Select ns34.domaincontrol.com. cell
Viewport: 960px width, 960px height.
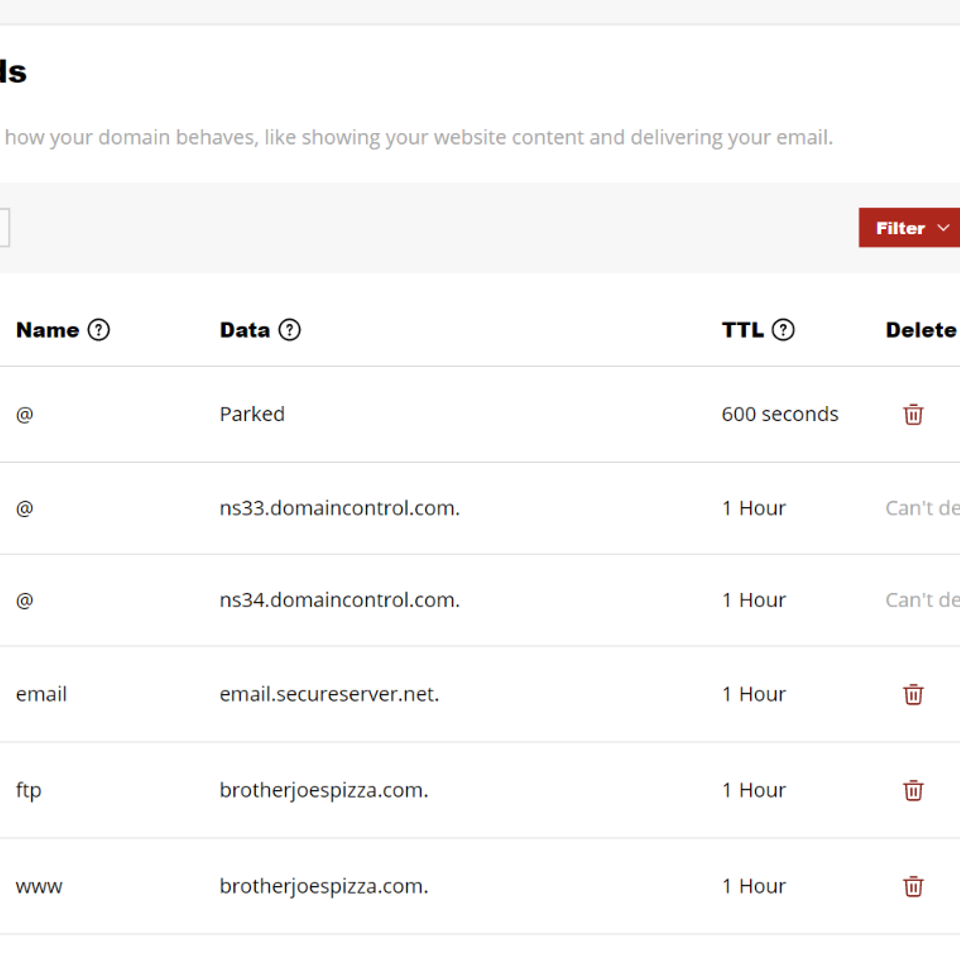click(340, 600)
